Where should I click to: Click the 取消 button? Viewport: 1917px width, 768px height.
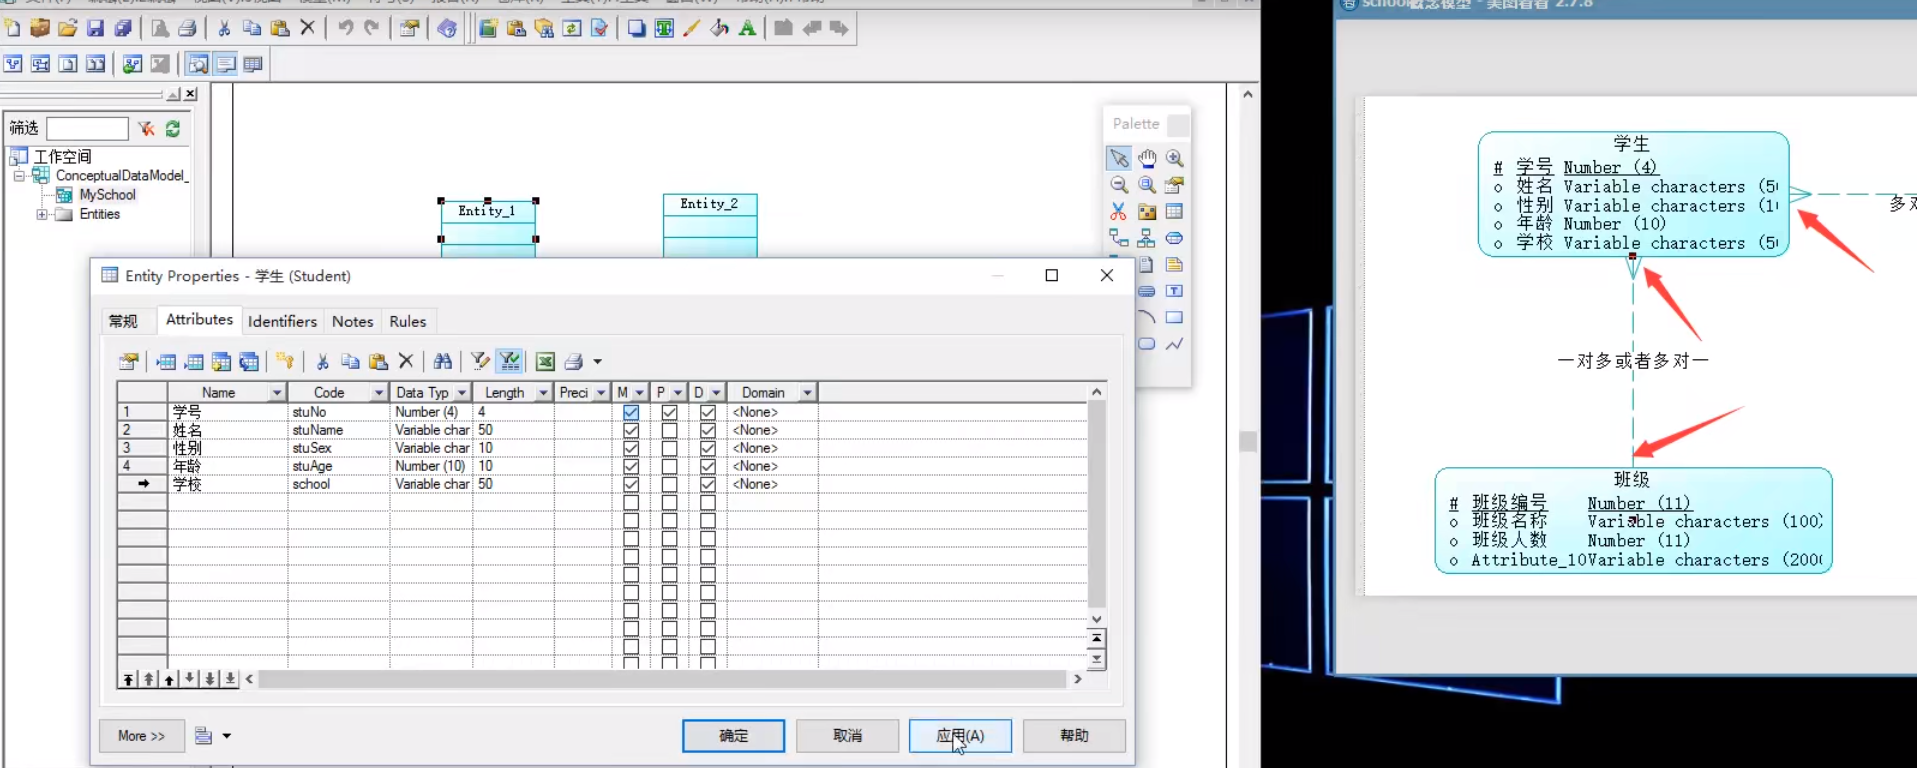click(847, 736)
